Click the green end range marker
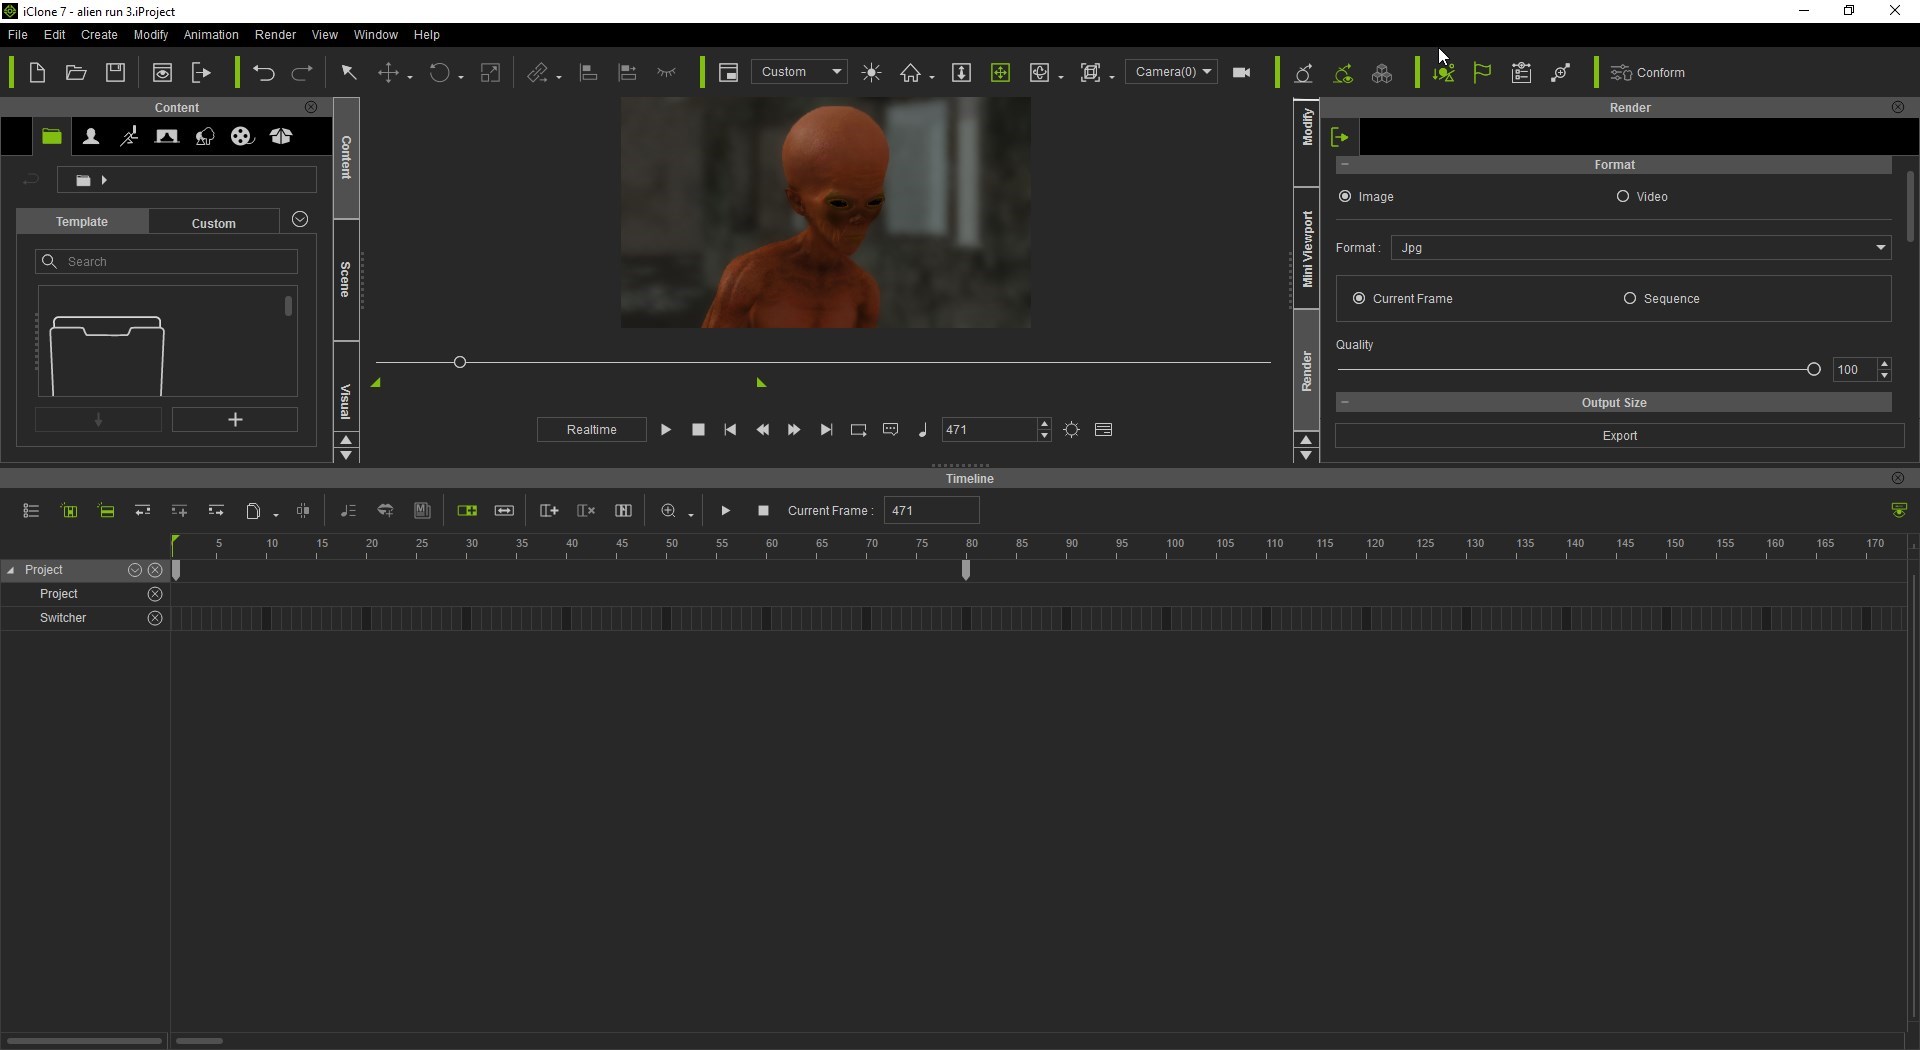1920x1050 pixels. coord(761,383)
